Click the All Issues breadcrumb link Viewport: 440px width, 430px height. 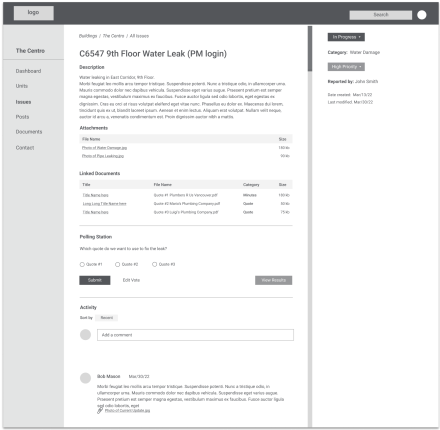[139, 36]
